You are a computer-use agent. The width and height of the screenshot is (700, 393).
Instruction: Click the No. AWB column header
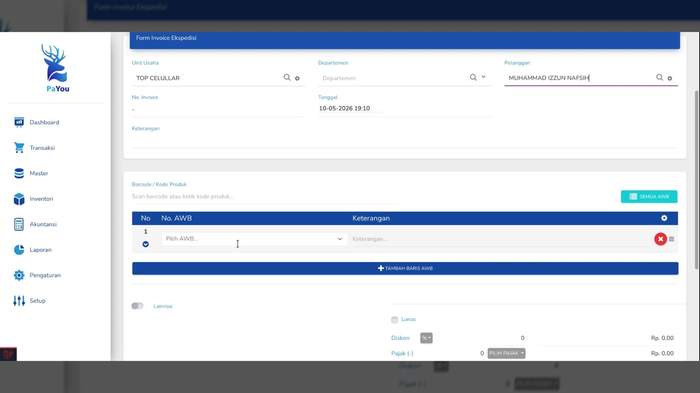[x=176, y=218]
